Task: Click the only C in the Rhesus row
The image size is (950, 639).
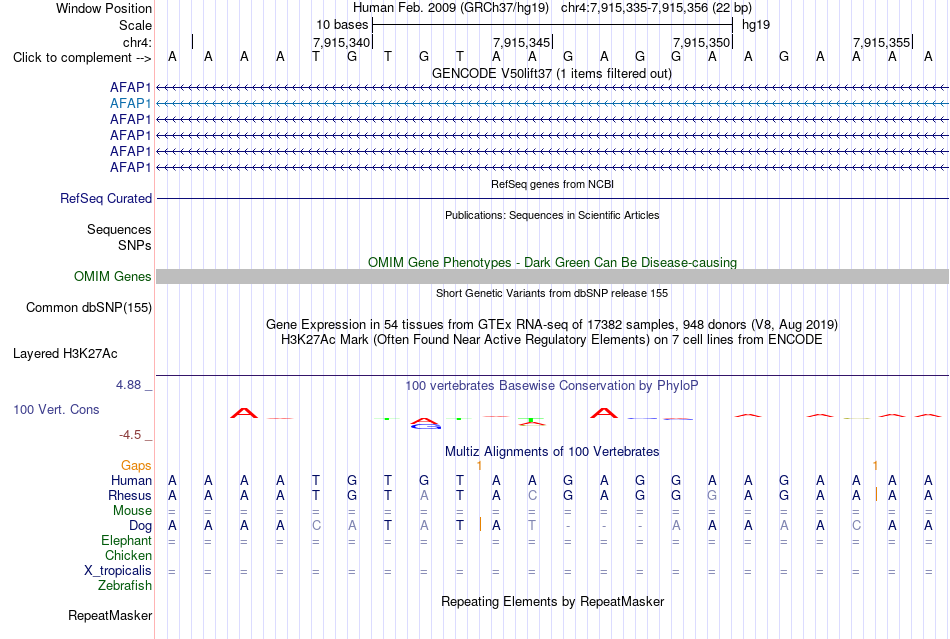Action: 532,495
